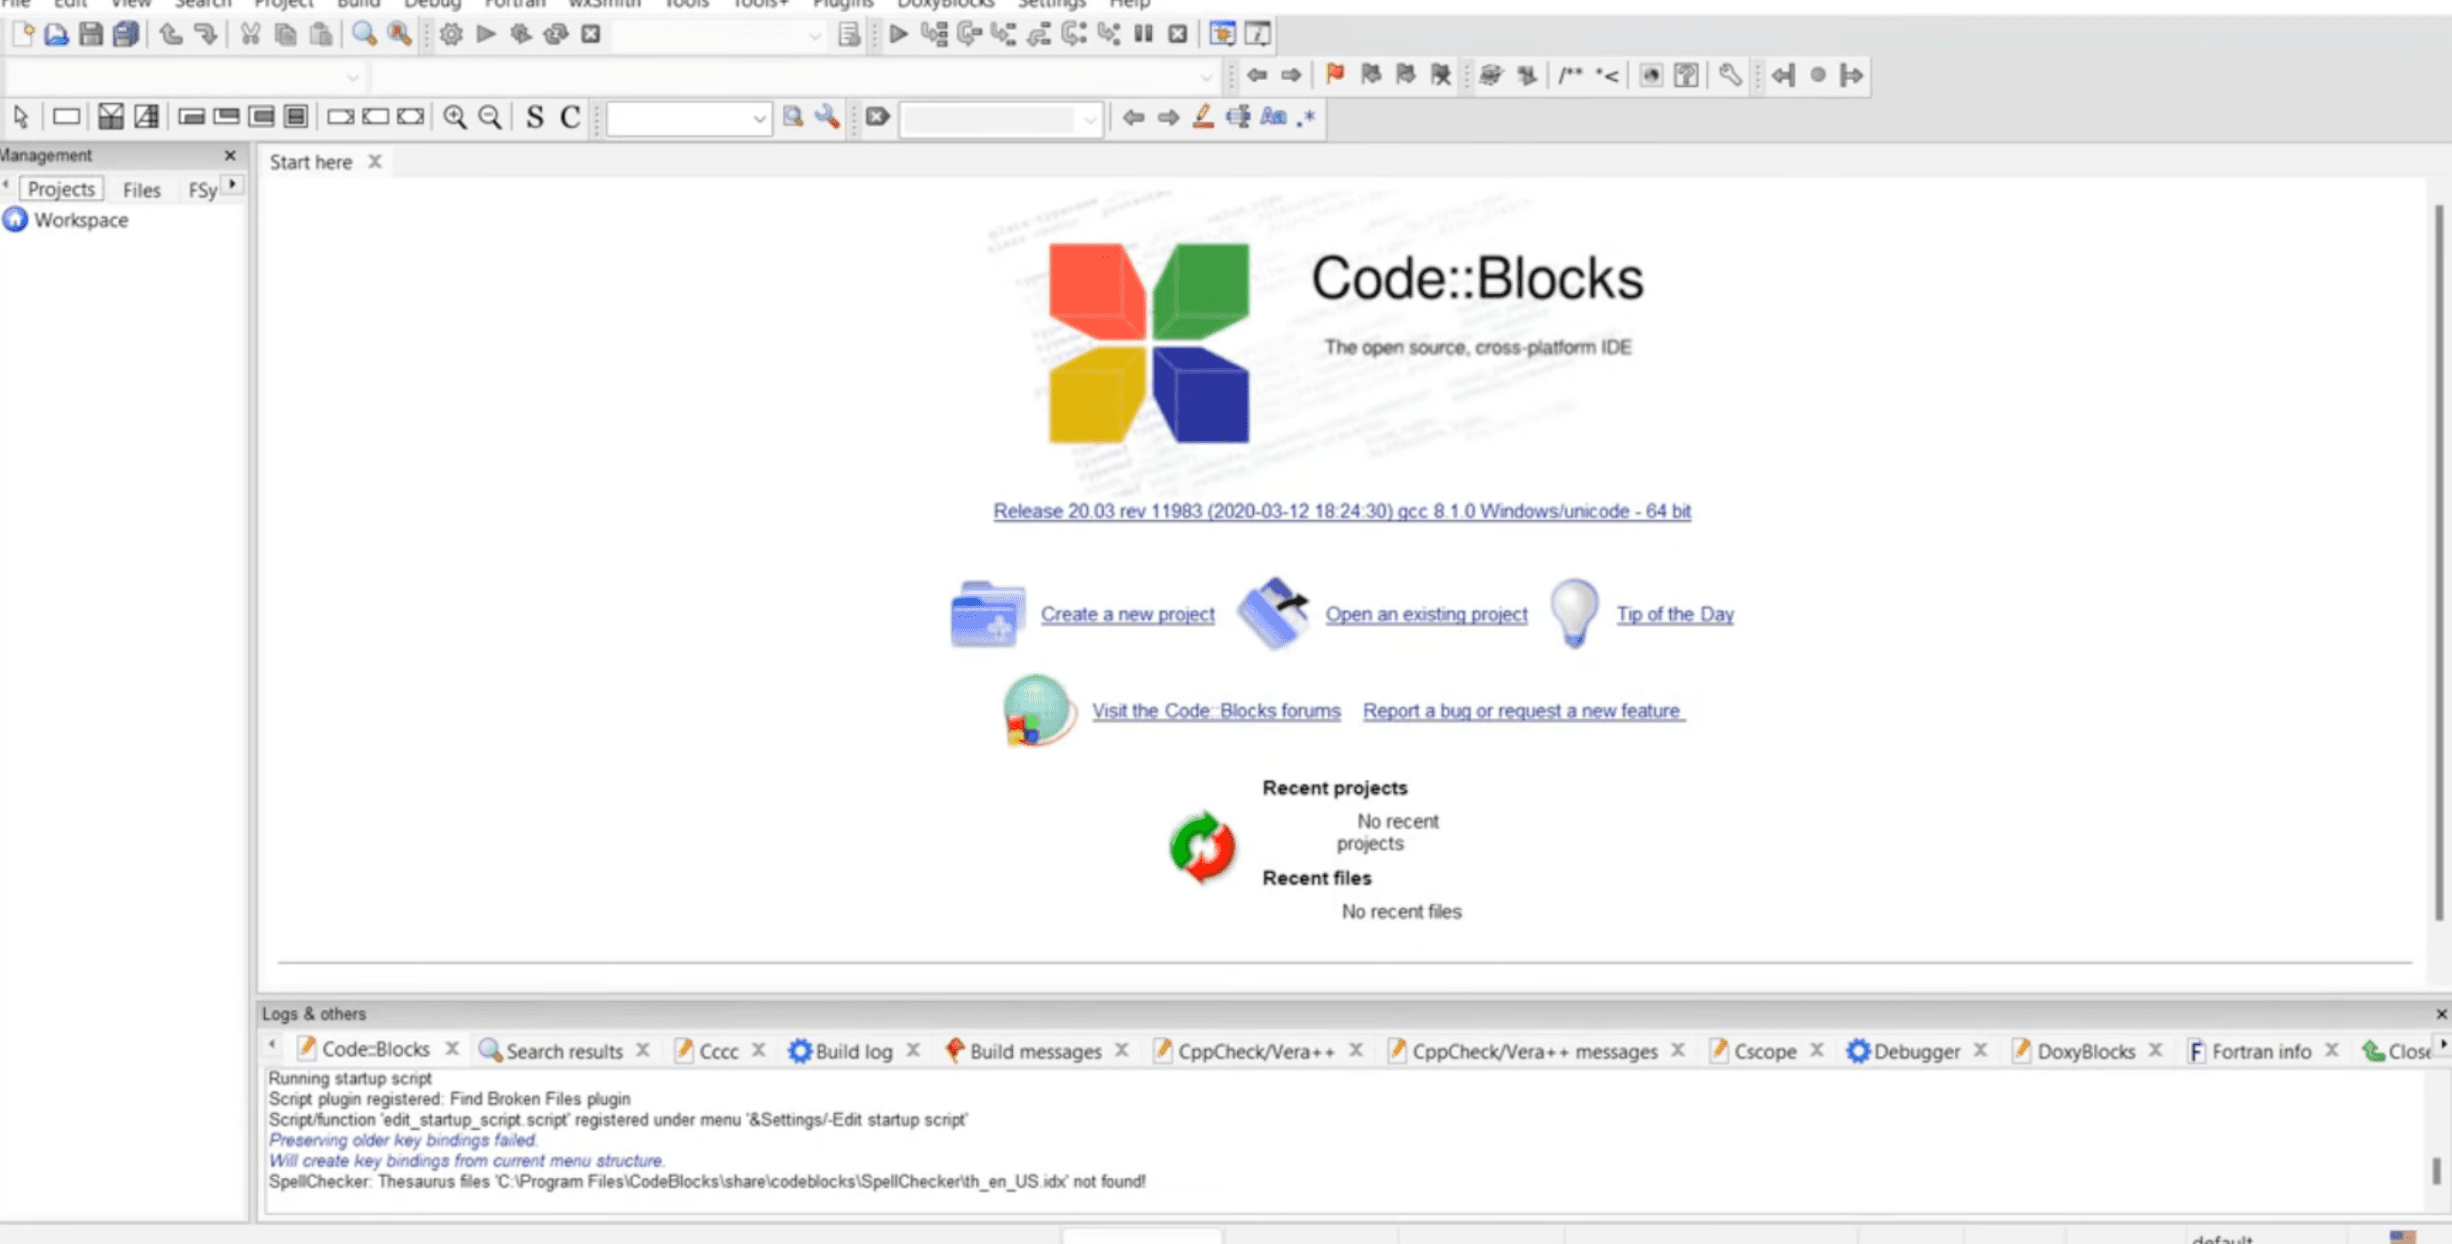The height and width of the screenshot is (1244, 2452).
Task: Toggle the Management panel visibility
Action: click(x=230, y=154)
